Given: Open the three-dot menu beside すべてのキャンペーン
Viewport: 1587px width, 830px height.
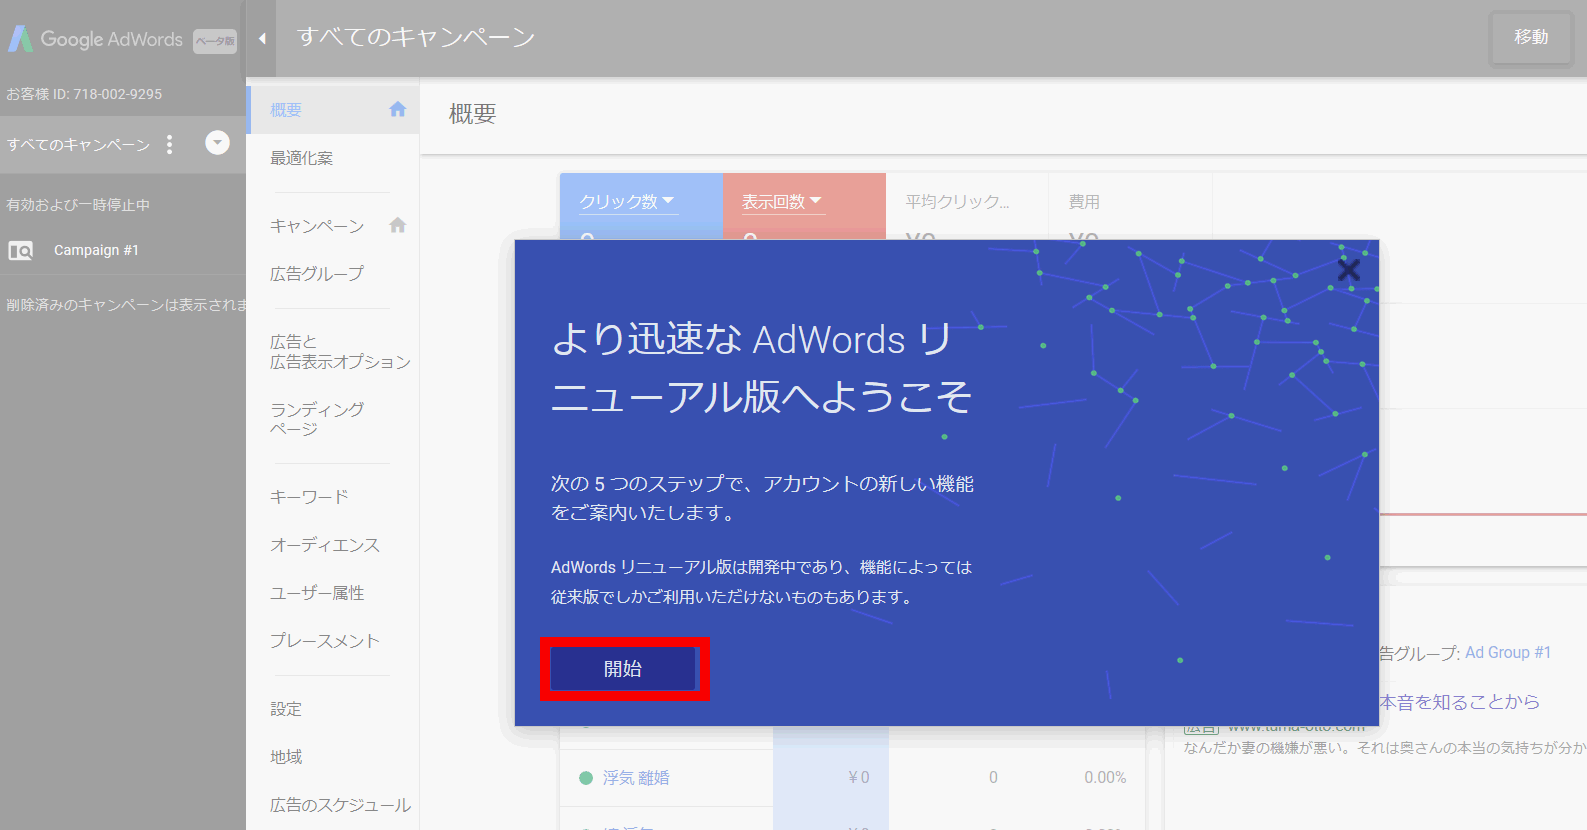Looking at the screenshot, I should 169,144.
